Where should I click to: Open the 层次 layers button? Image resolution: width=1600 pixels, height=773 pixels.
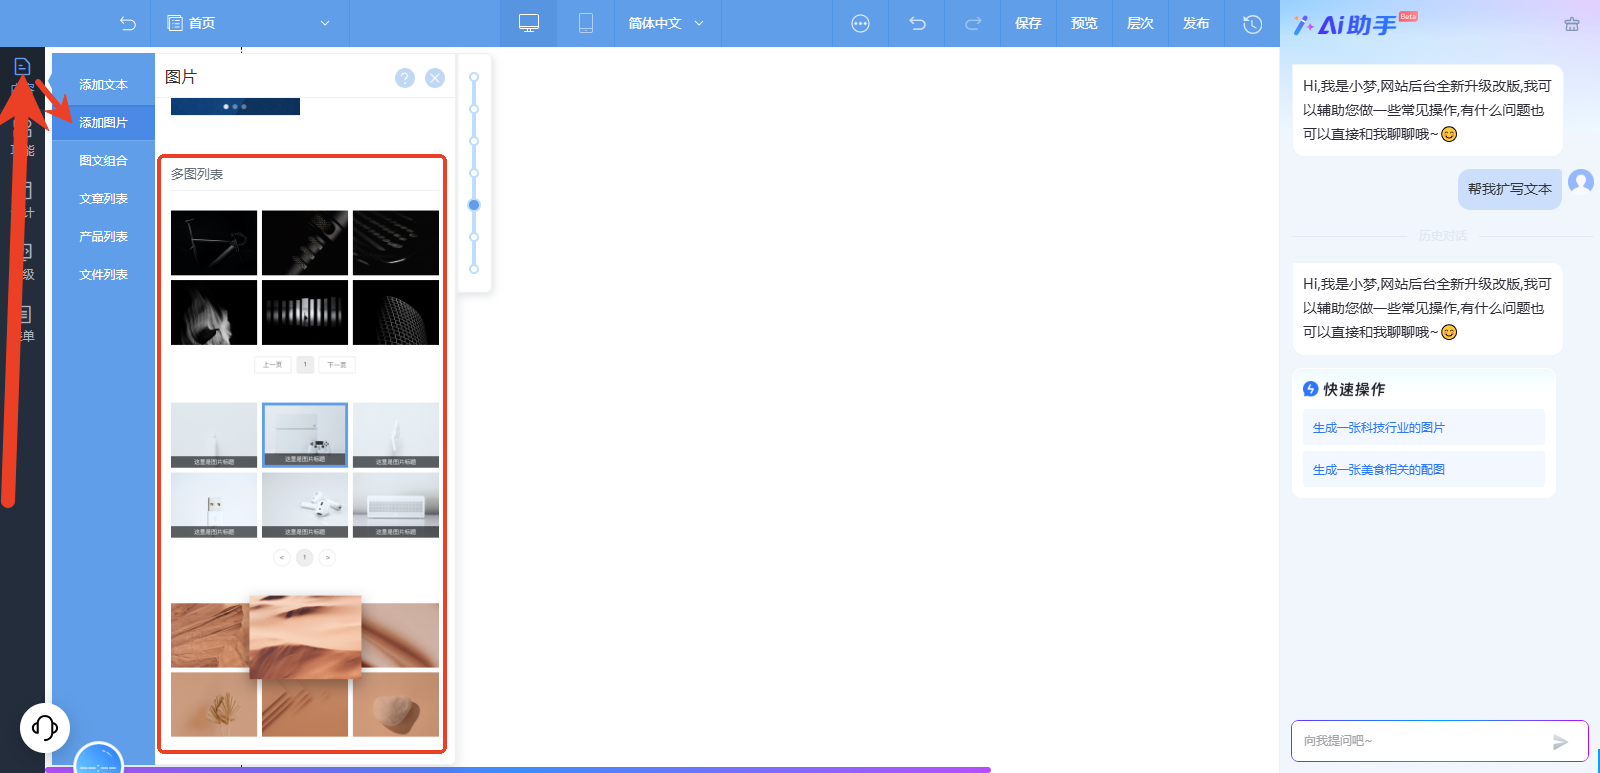pyautogui.click(x=1140, y=23)
